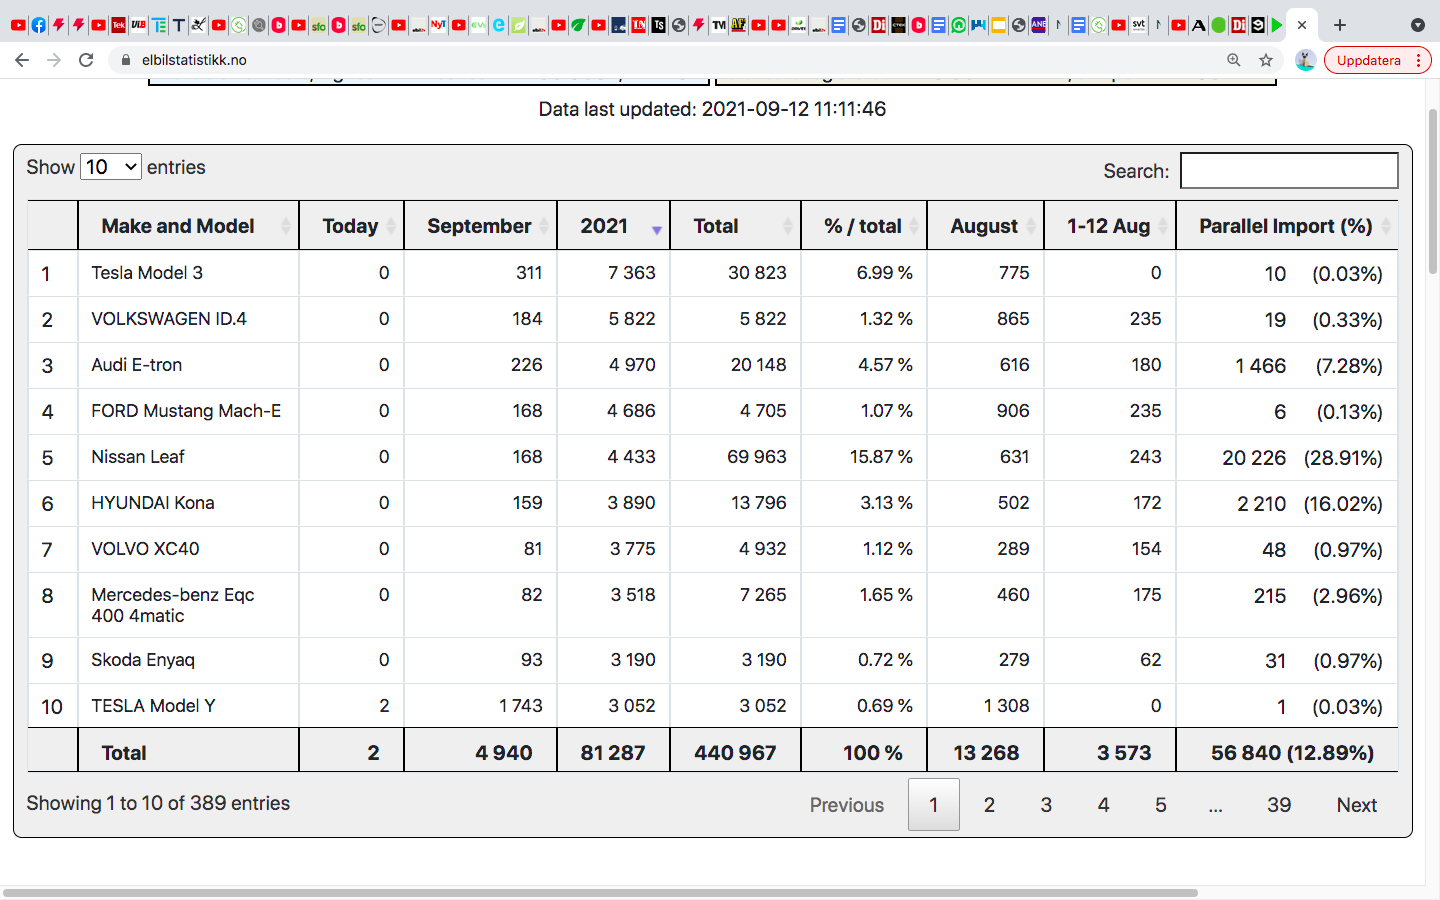Viewport: 1440px width, 900px height.
Task: Switch to the Tek tab
Action: 118,25
